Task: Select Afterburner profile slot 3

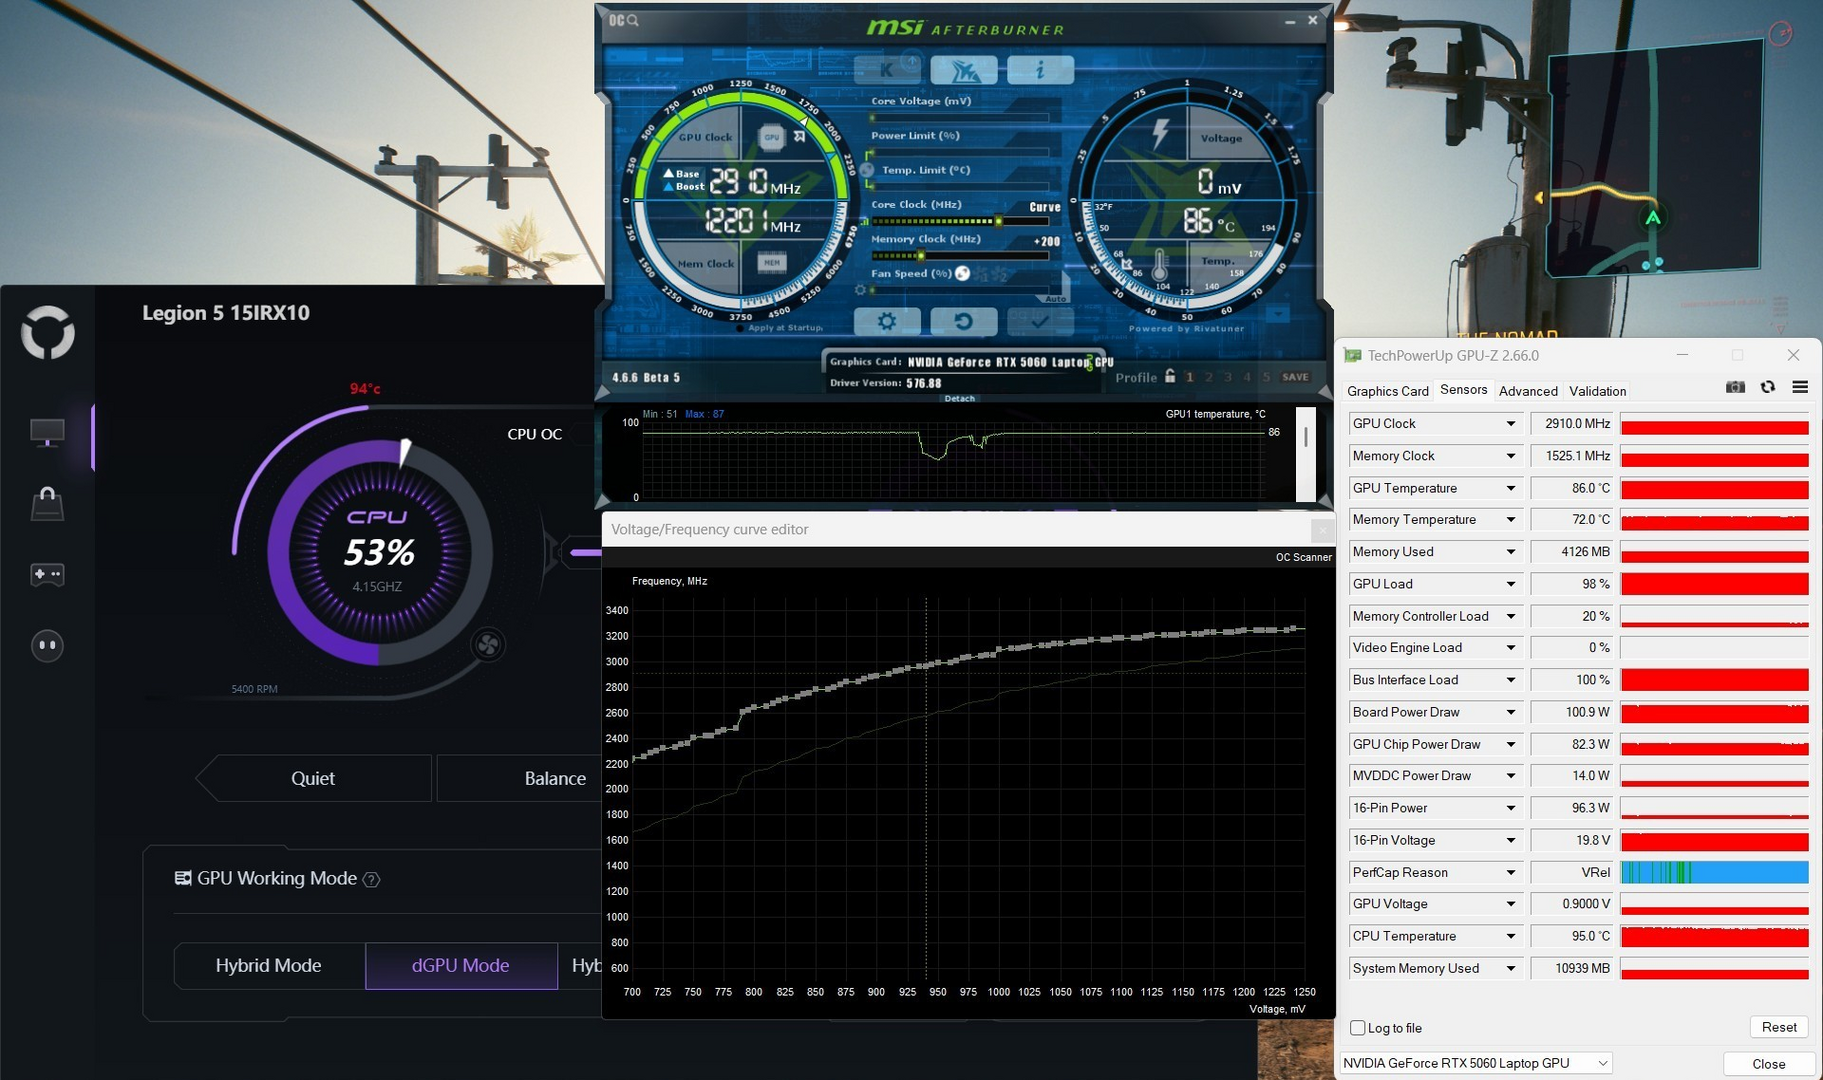Action: click(x=1228, y=377)
